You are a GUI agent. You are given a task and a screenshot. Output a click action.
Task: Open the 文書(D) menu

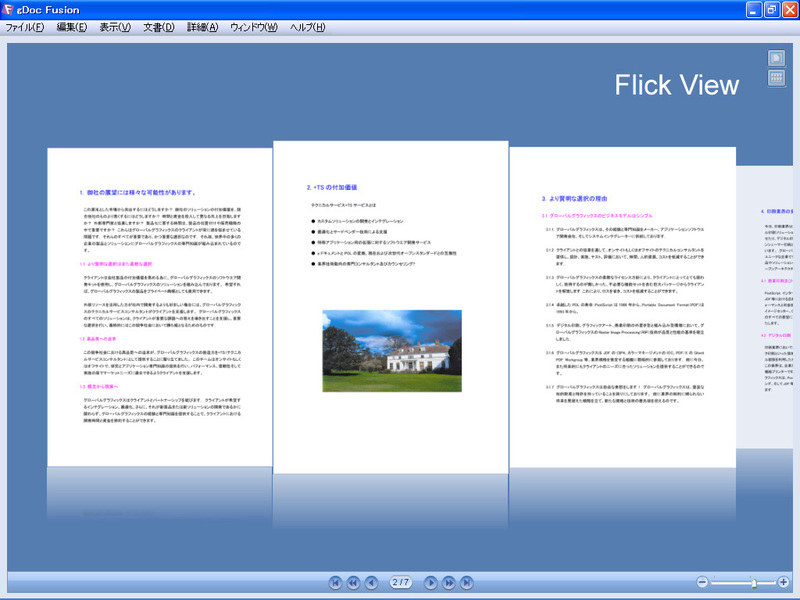159,28
